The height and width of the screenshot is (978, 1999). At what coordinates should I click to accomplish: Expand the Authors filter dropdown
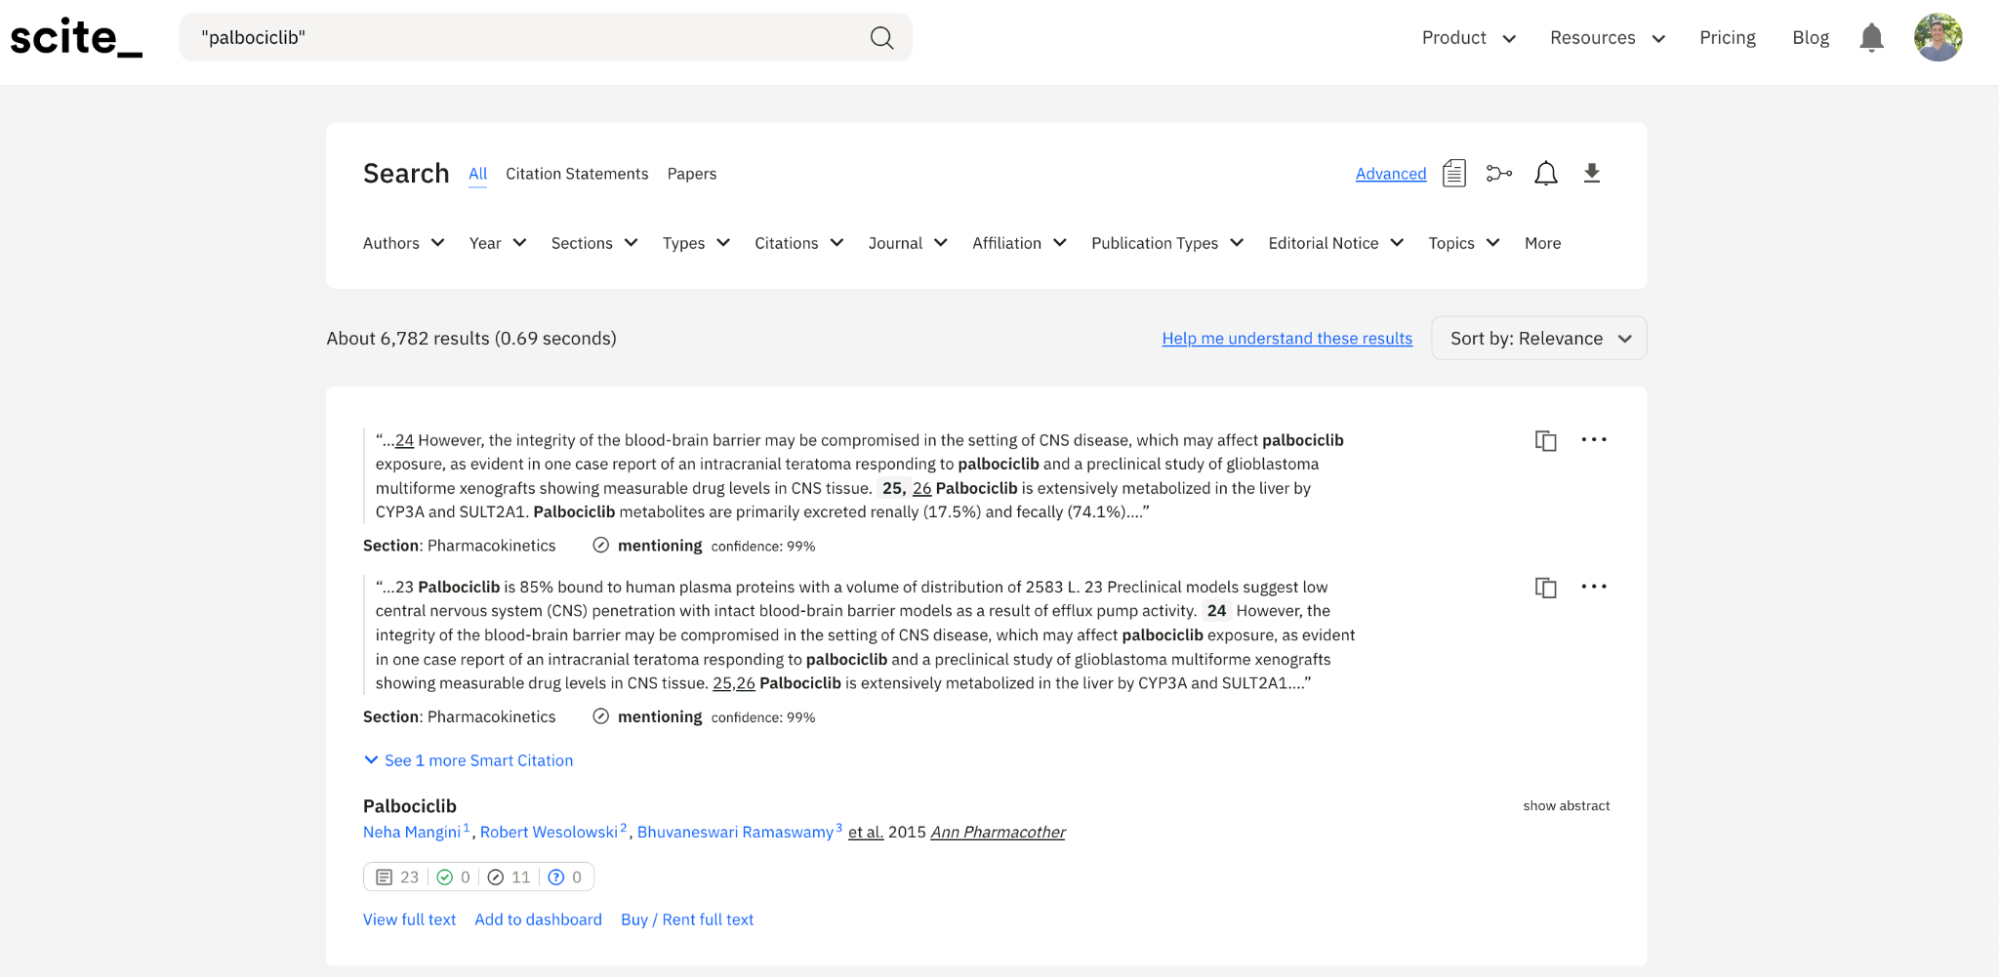click(403, 243)
